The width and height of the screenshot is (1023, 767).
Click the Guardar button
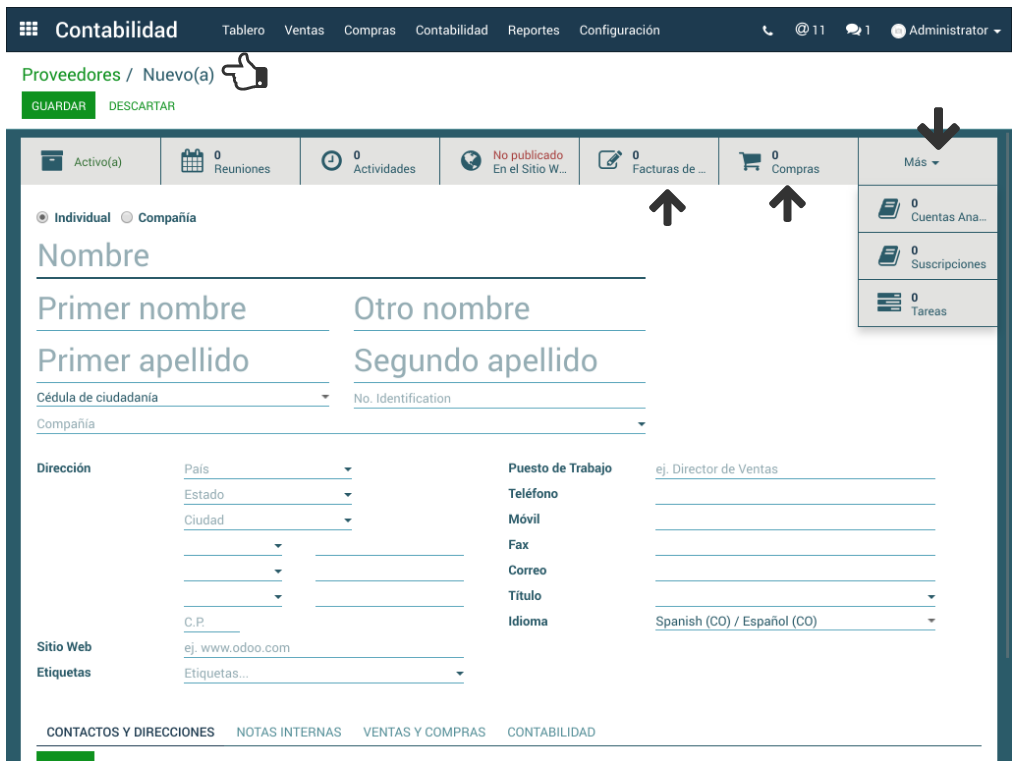click(x=58, y=106)
